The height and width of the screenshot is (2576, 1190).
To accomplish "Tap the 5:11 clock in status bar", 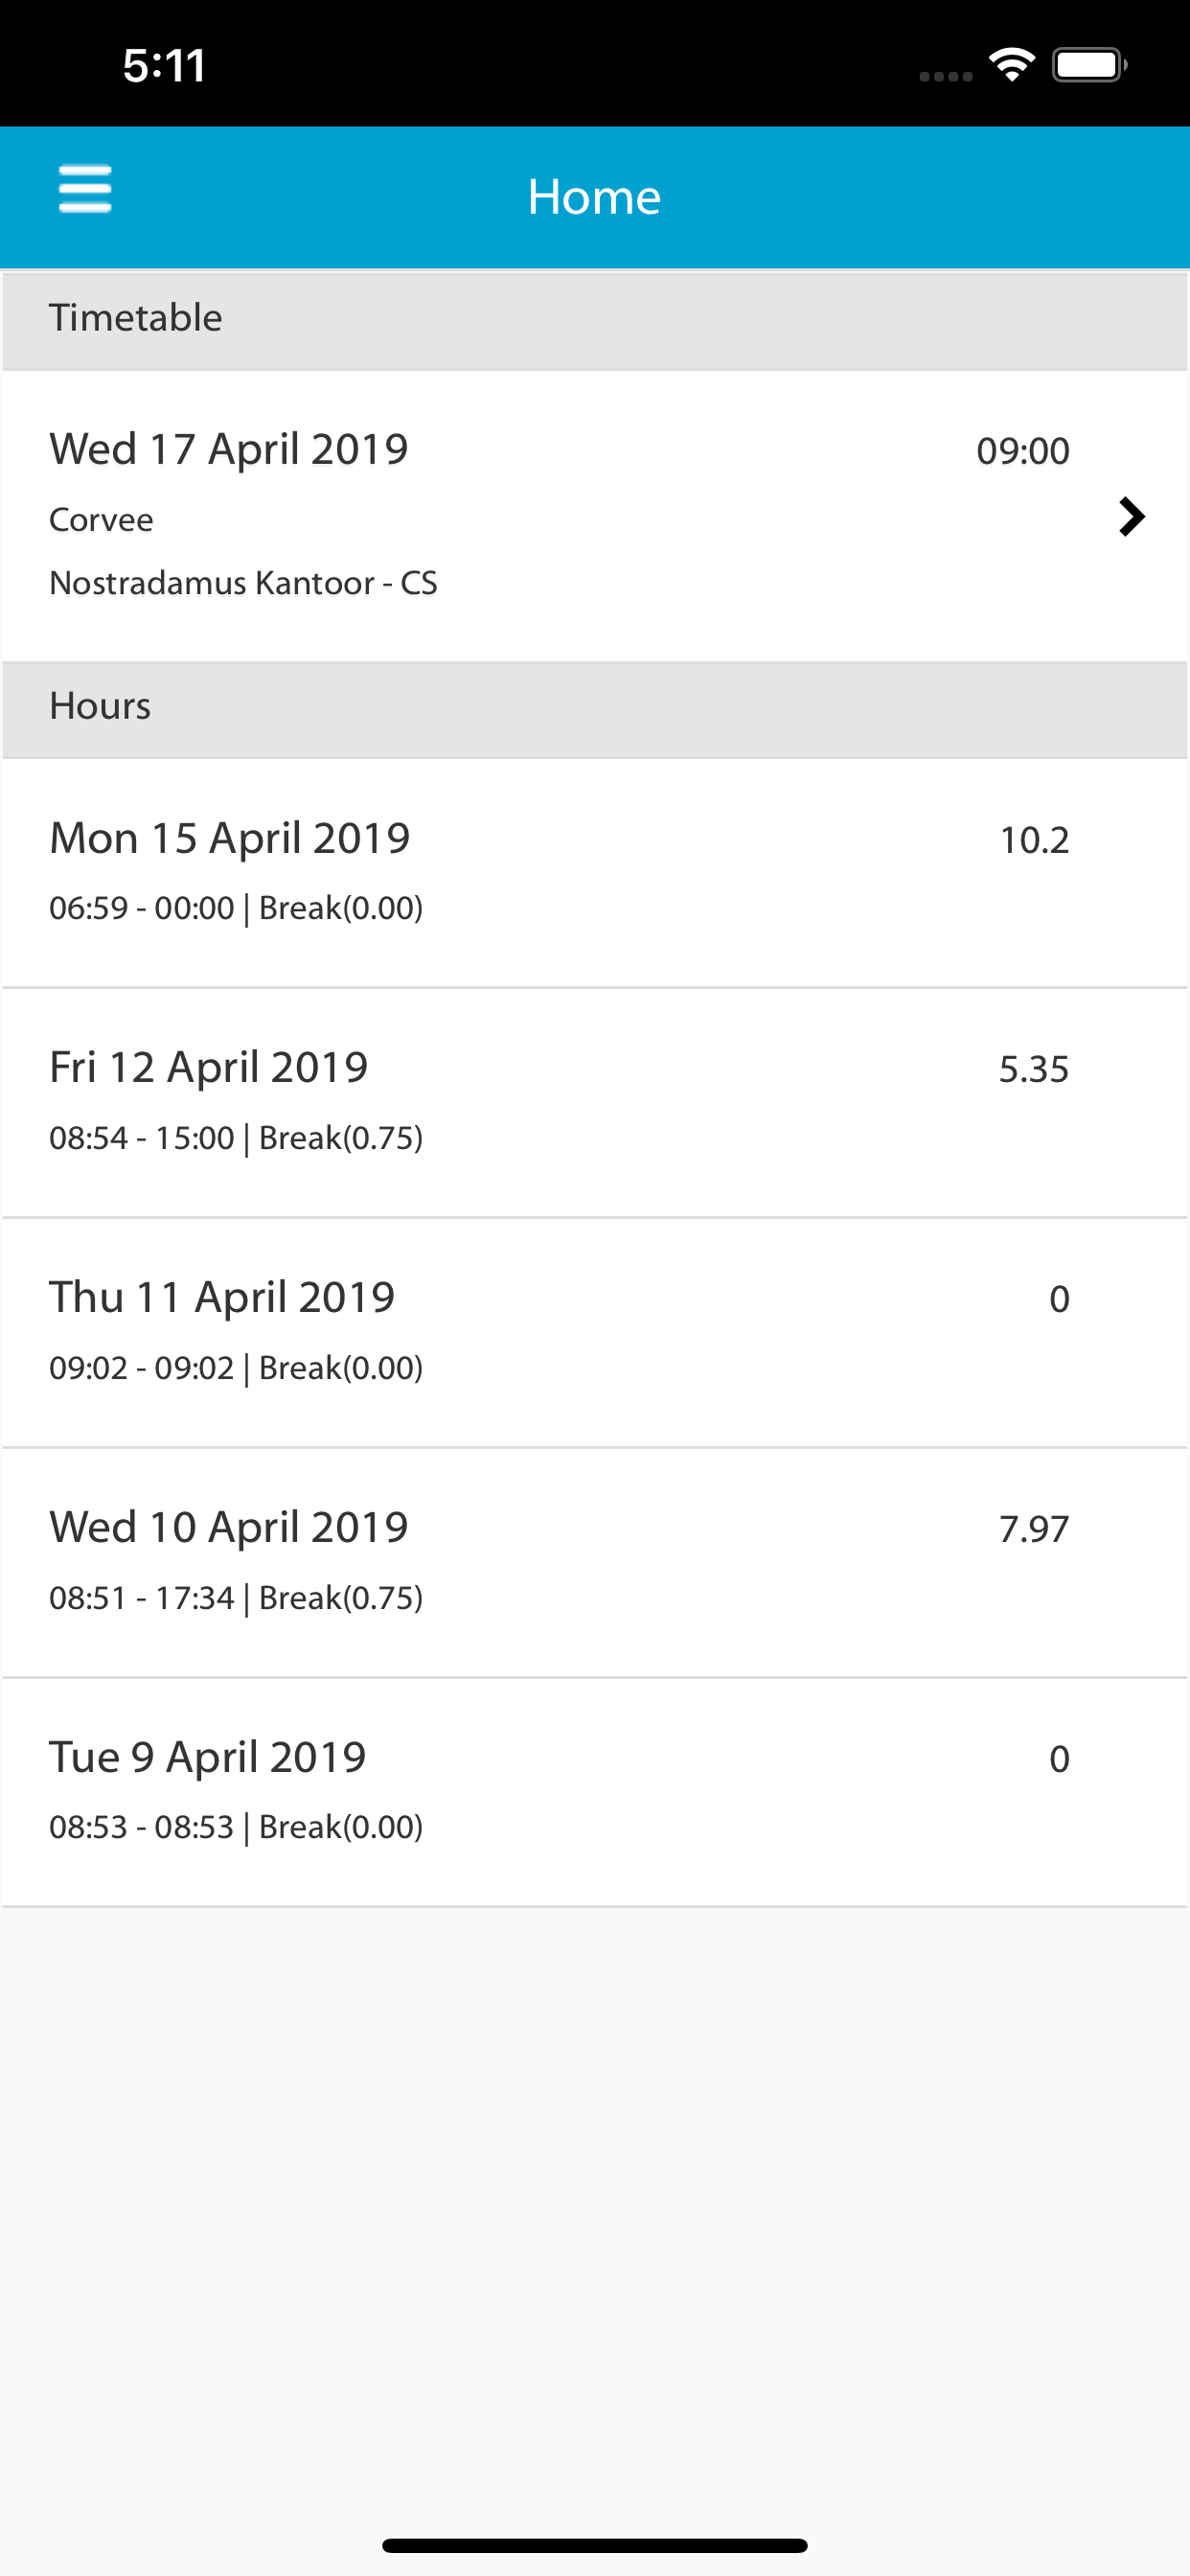I will [164, 66].
